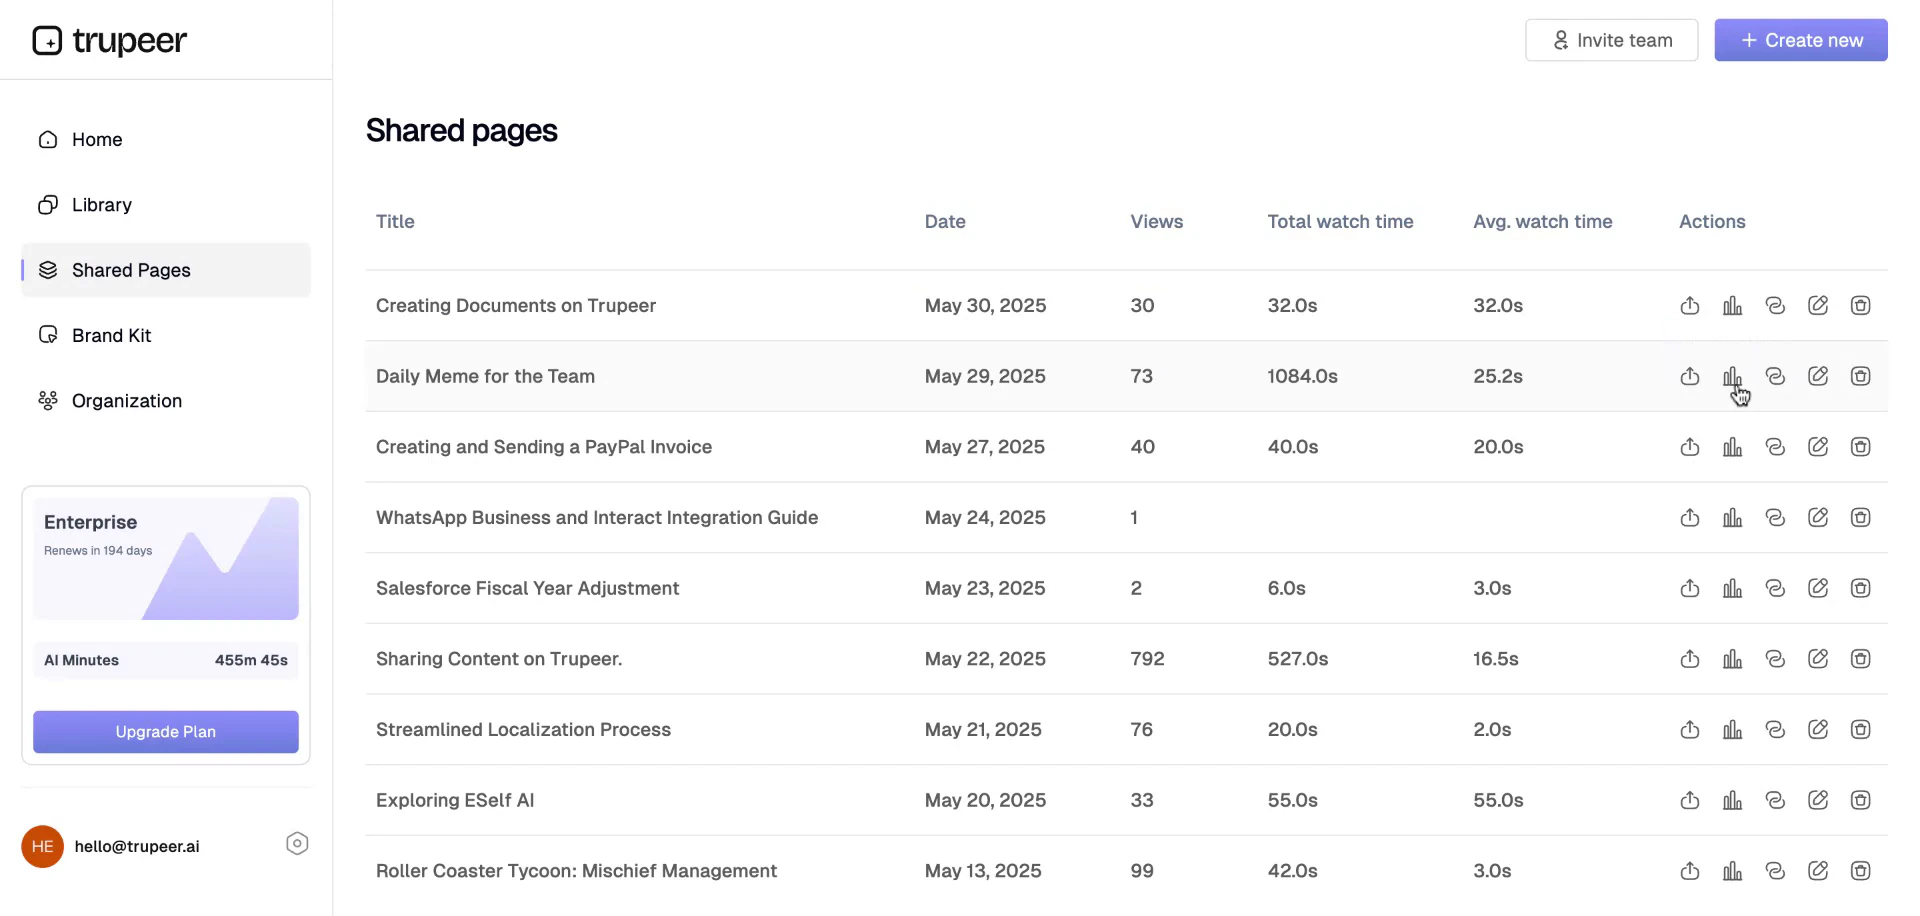Image resolution: width=1920 pixels, height=916 pixels.
Task: Click the trupeer logo
Action: point(110,41)
